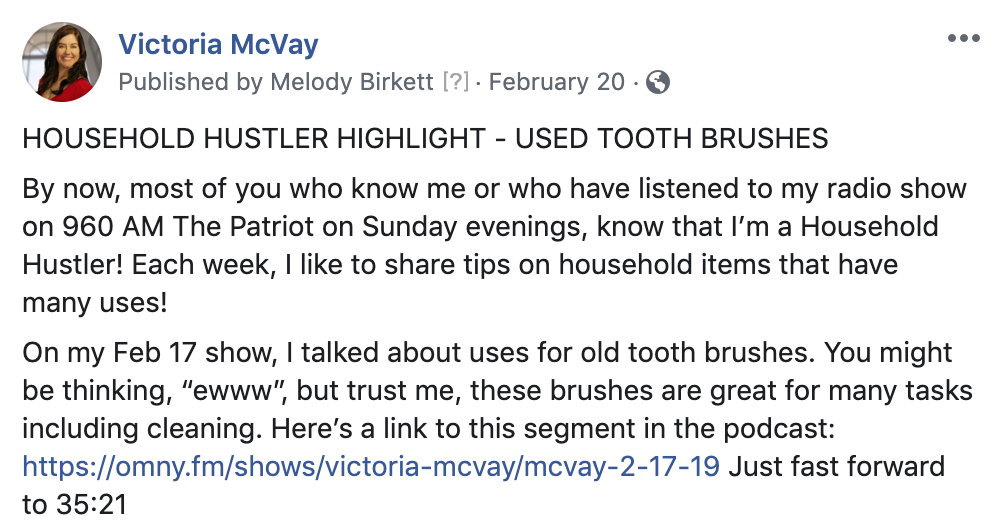994x532 pixels.
Task: Click the [?] publisher help indicator
Action: (456, 82)
